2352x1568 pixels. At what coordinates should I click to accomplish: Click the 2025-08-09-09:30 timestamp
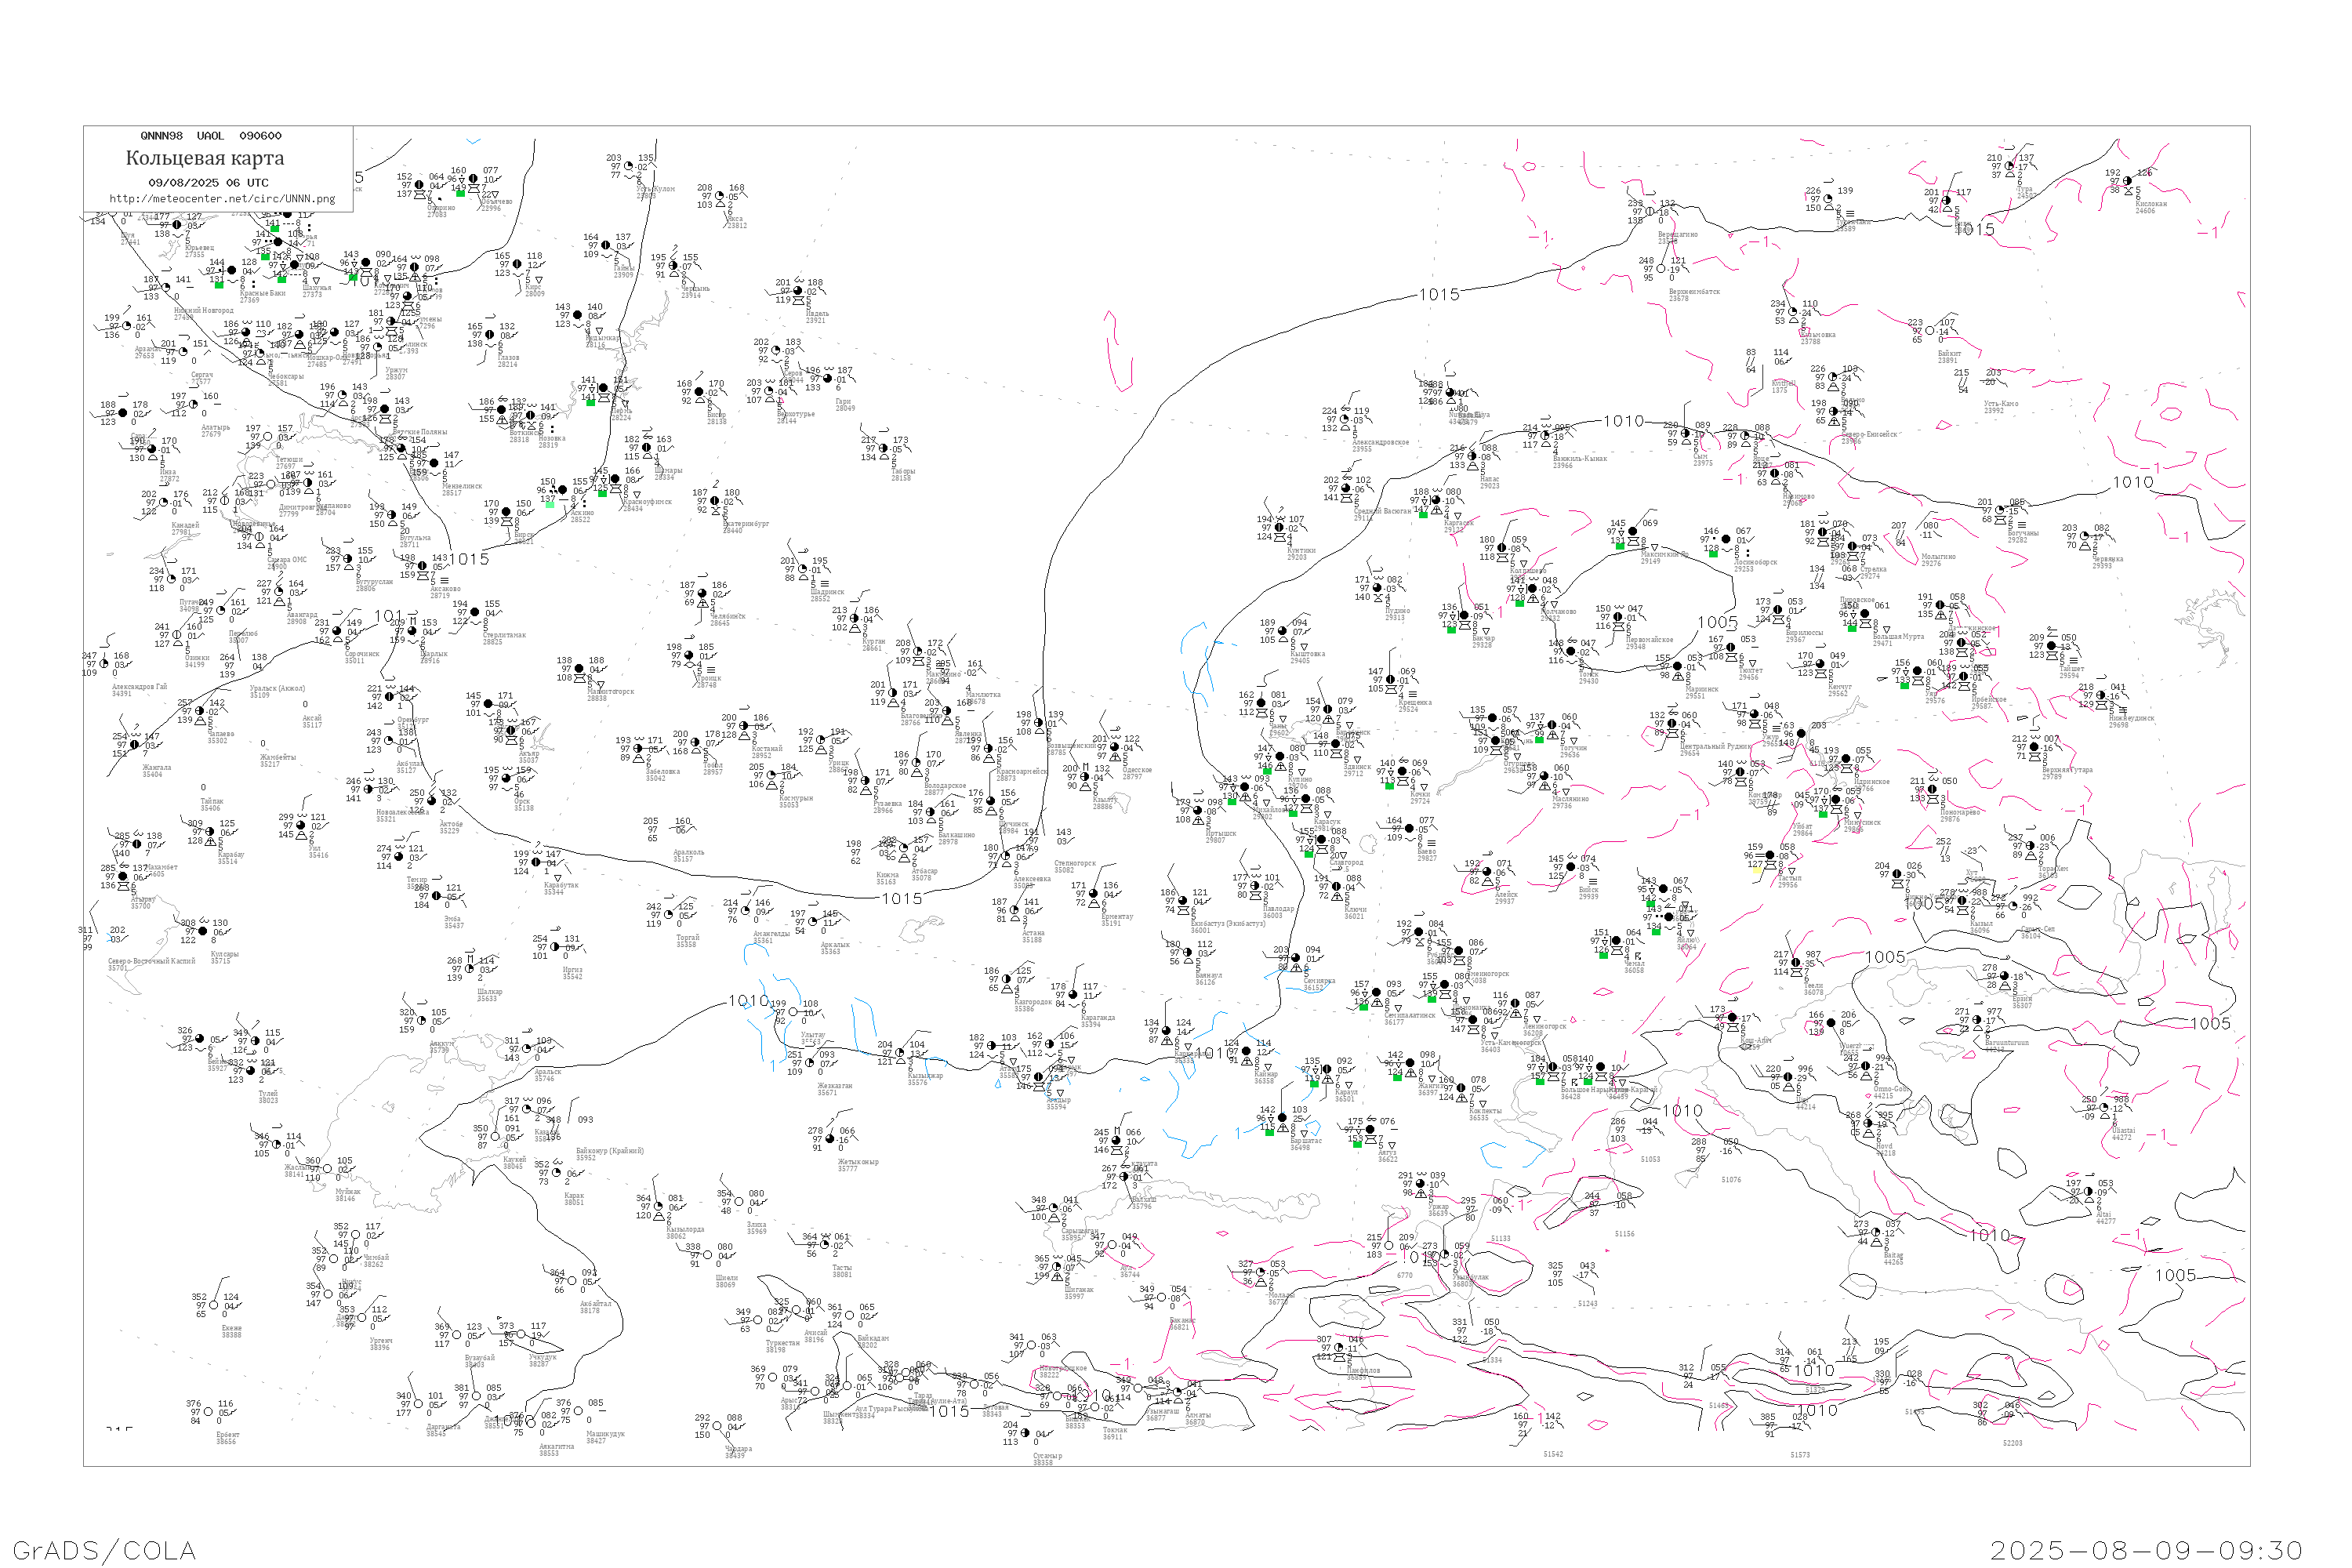pos(2146,1550)
